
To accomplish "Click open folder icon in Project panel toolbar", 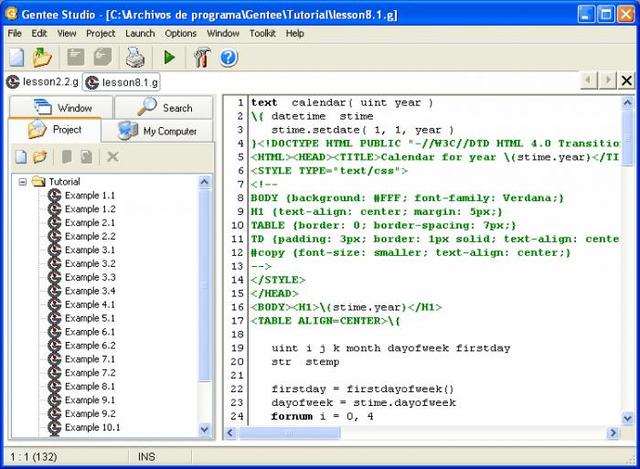I will (x=40, y=157).
